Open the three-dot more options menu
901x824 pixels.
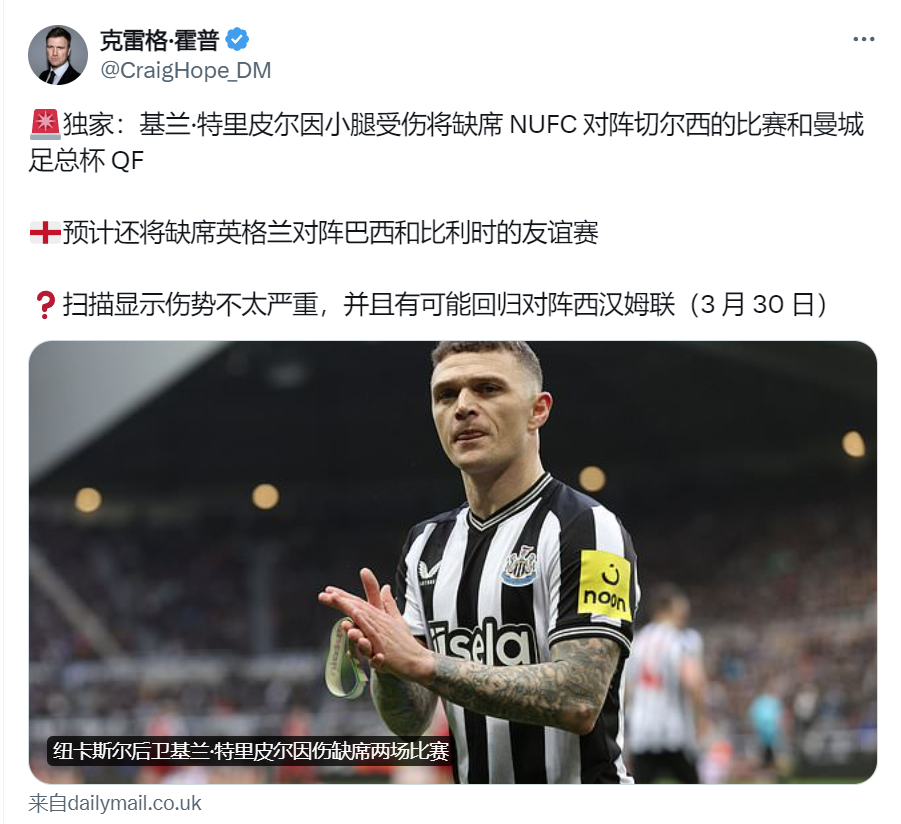(x=864, y=39)
